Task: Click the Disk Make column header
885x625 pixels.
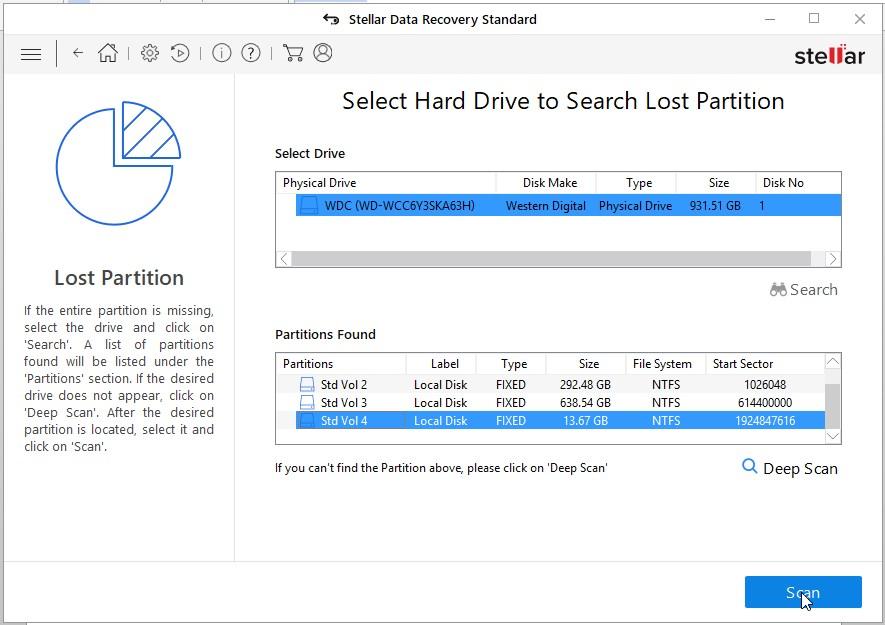Action: [546, 183]
